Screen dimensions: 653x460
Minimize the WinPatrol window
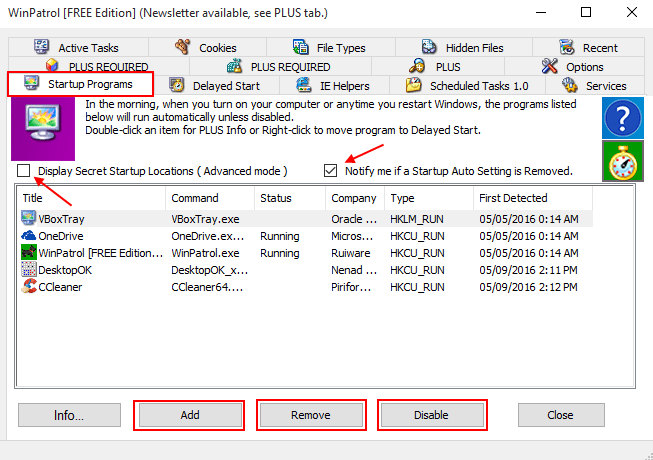click(x=541, y=12)
